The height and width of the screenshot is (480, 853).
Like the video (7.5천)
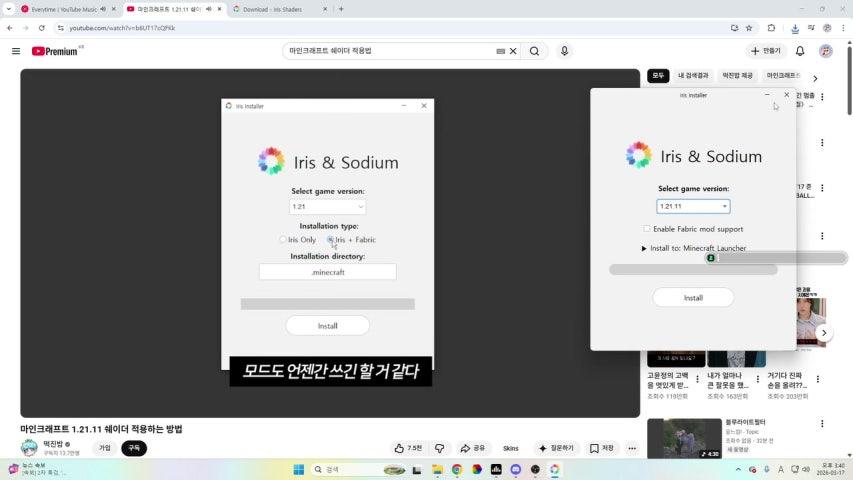[408, 448]
